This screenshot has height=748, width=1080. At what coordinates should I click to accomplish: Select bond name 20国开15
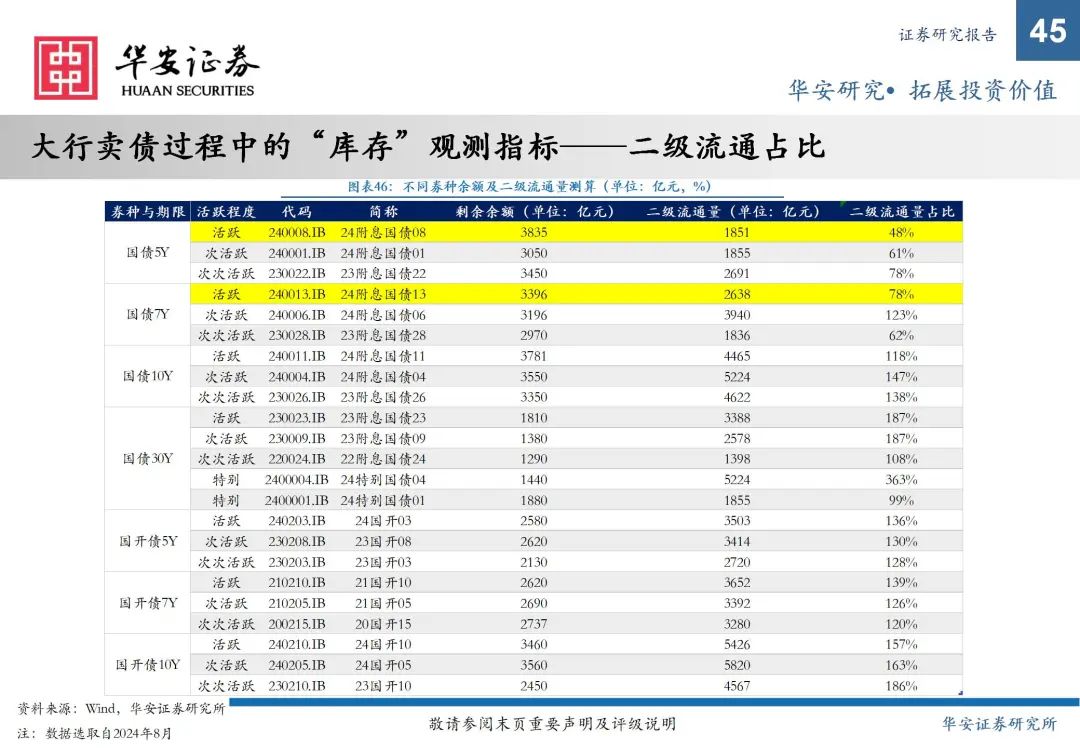(x=383, y=624)
